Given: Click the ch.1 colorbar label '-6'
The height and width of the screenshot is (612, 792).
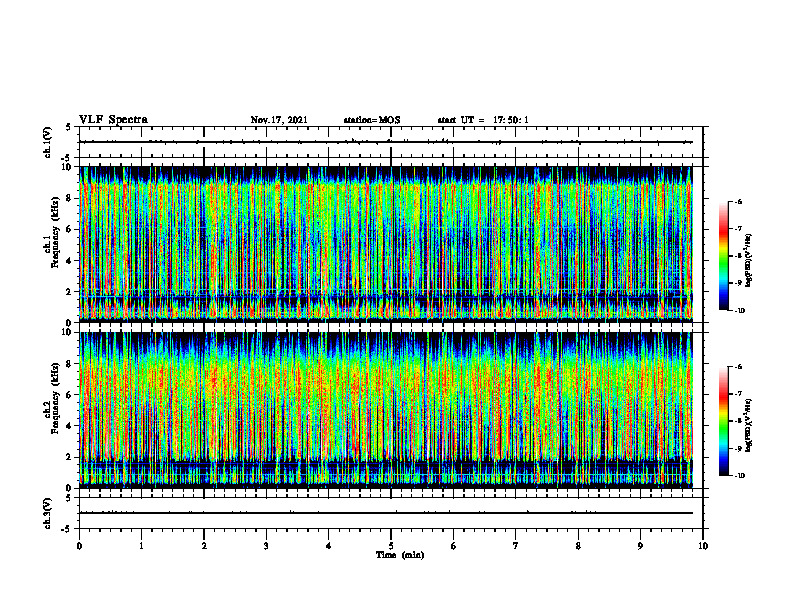Looking at the screenshot, I should 737,201.
